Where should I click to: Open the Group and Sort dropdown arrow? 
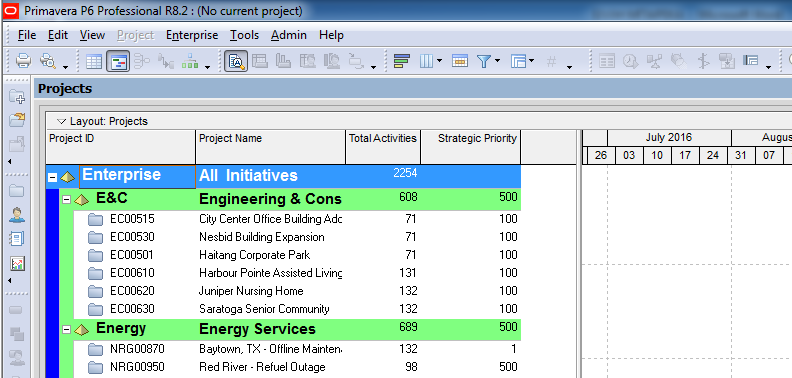tap(532, 61)
